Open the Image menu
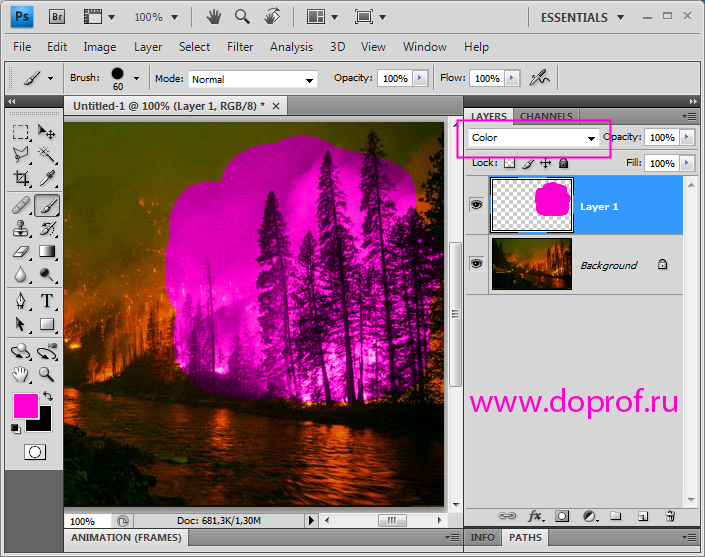This screenshot has height=557, width=705. click(x=99, y=47)
